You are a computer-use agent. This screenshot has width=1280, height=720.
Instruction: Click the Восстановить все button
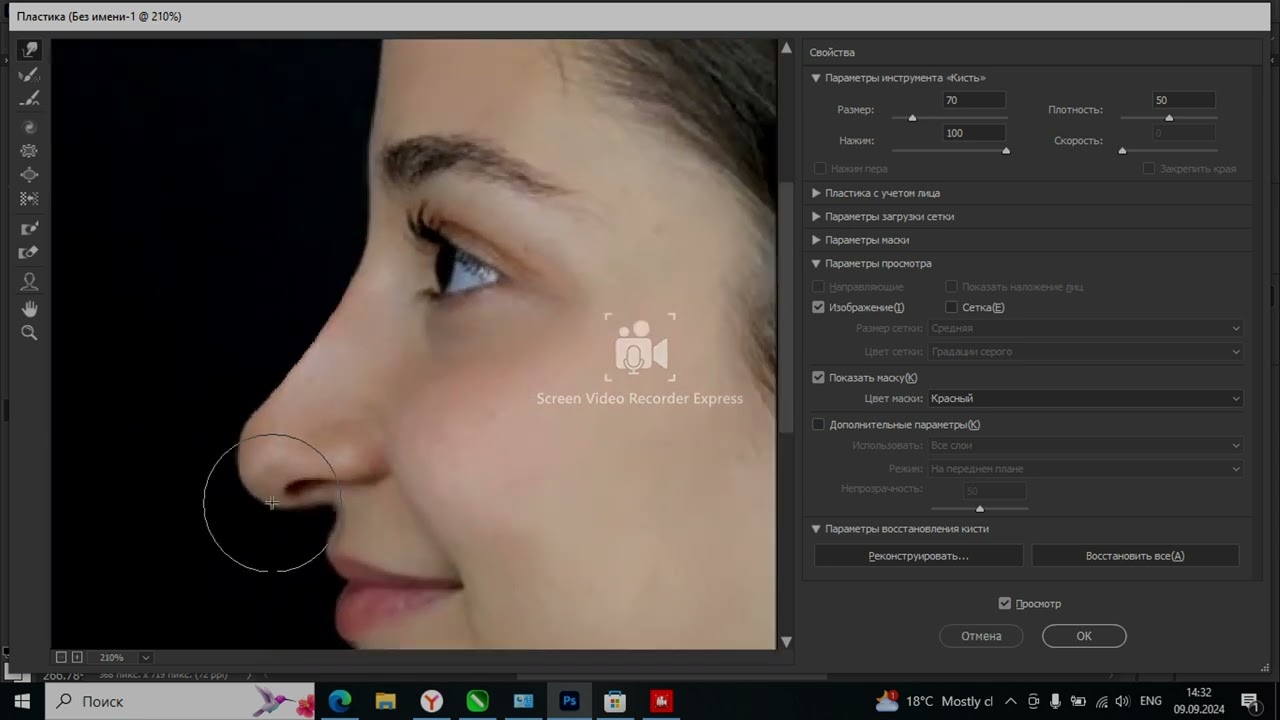1135,556
